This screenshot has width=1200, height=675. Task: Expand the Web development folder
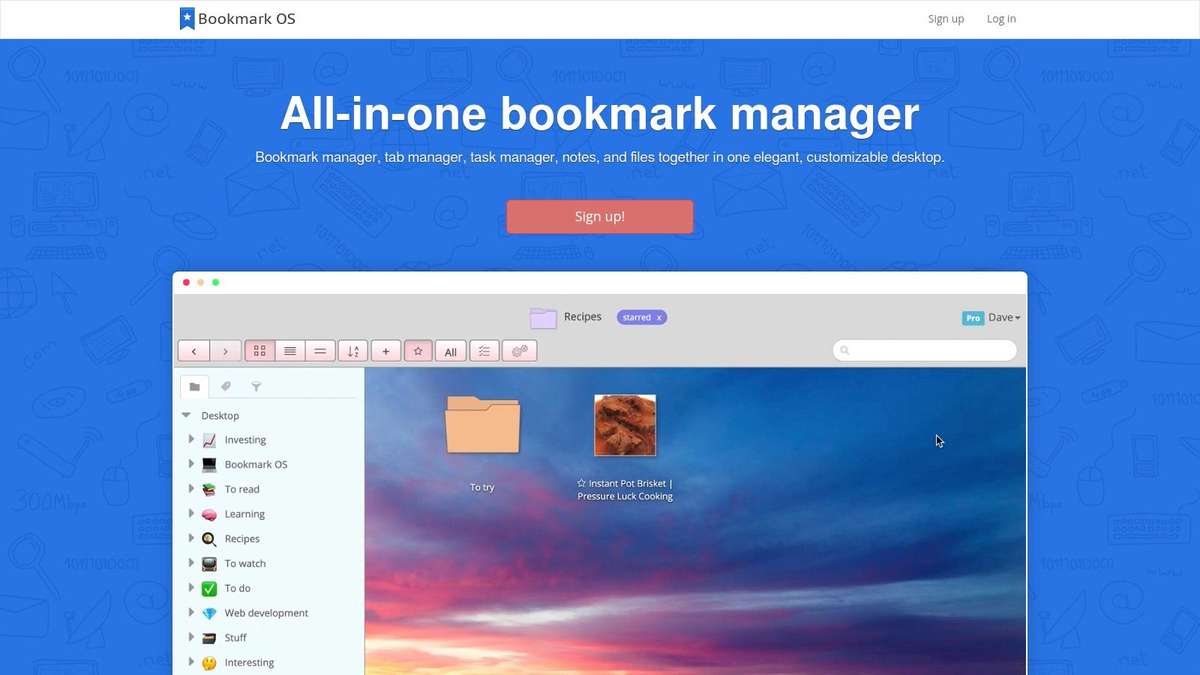click(x=192, y=613)
